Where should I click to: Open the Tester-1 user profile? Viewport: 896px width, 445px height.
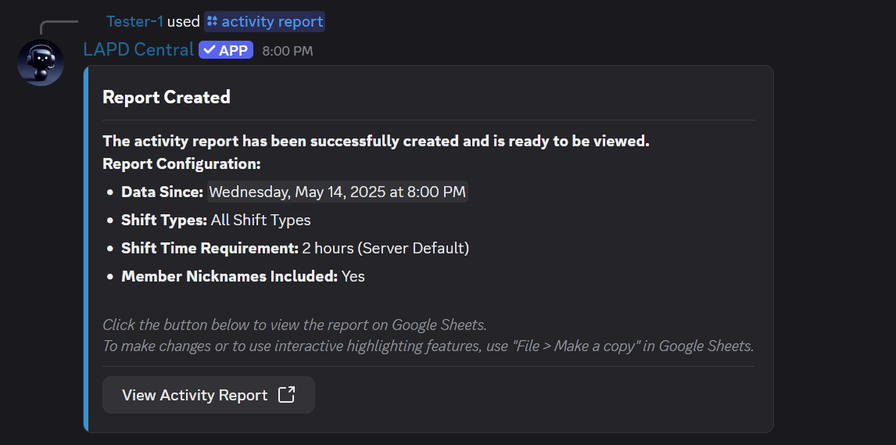coord(134,21)
